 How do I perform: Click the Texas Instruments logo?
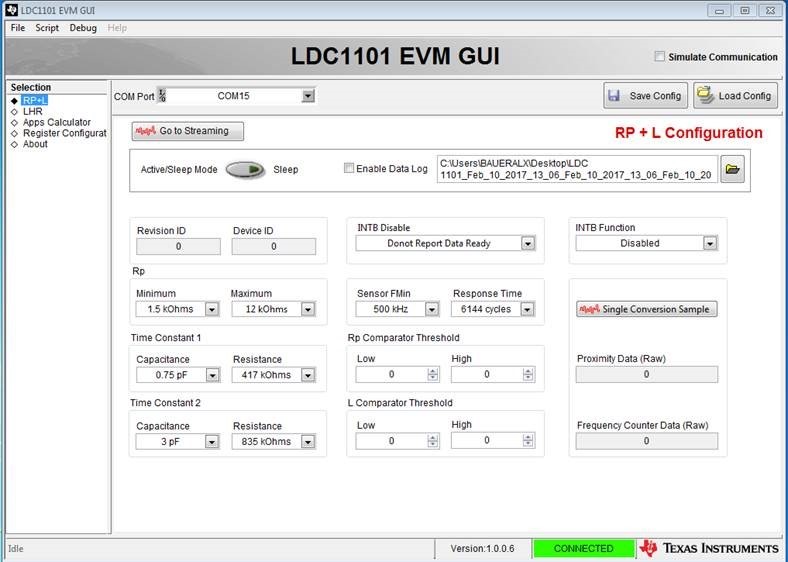(709, 548)
